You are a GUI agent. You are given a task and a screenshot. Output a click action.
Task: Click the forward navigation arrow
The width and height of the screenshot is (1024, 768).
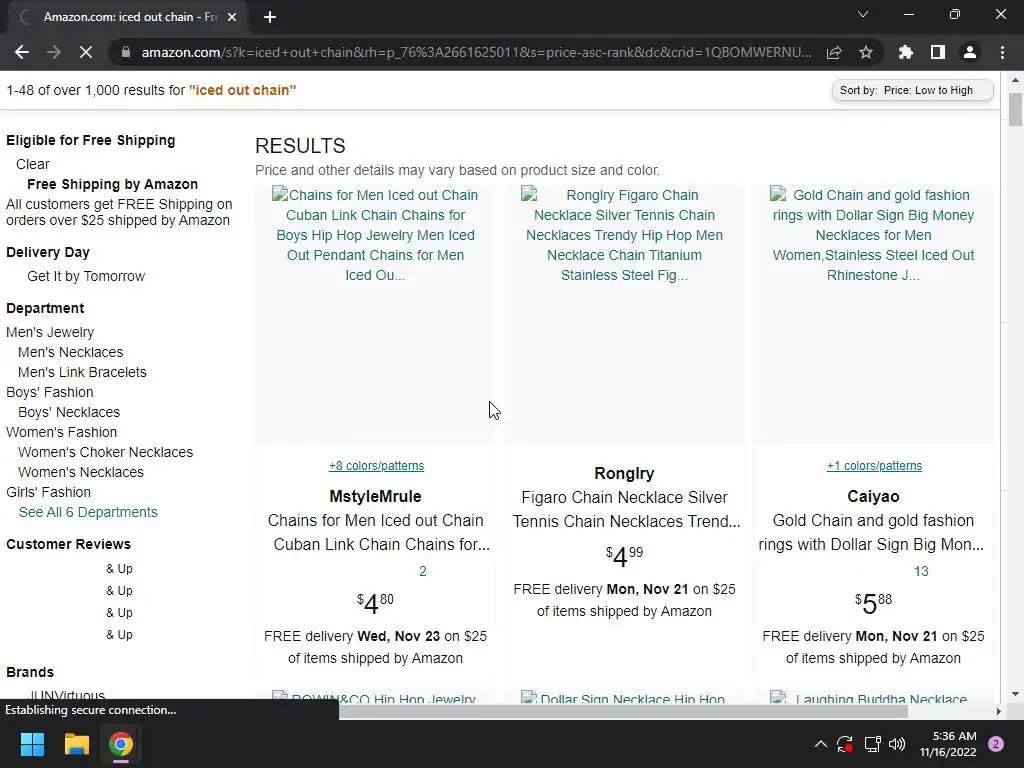pyautogui.click(x=54, y=52)
